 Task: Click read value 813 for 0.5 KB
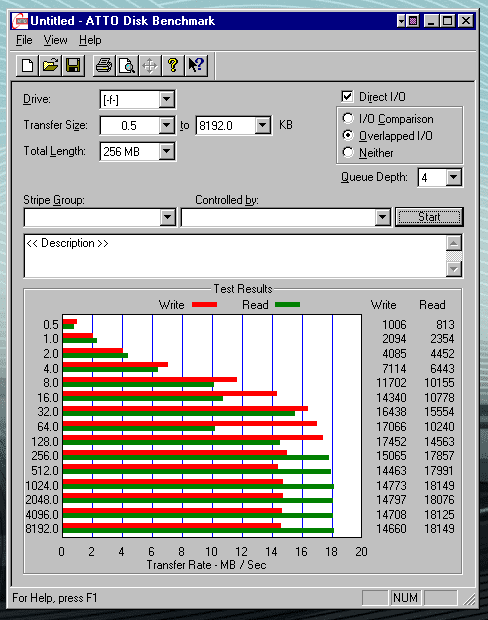coord(445,325)
